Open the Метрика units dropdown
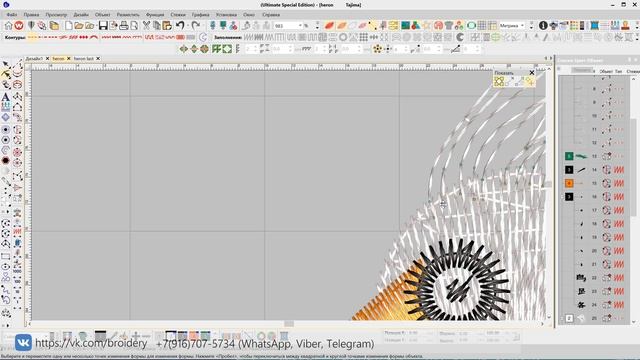 coord(522,26)
